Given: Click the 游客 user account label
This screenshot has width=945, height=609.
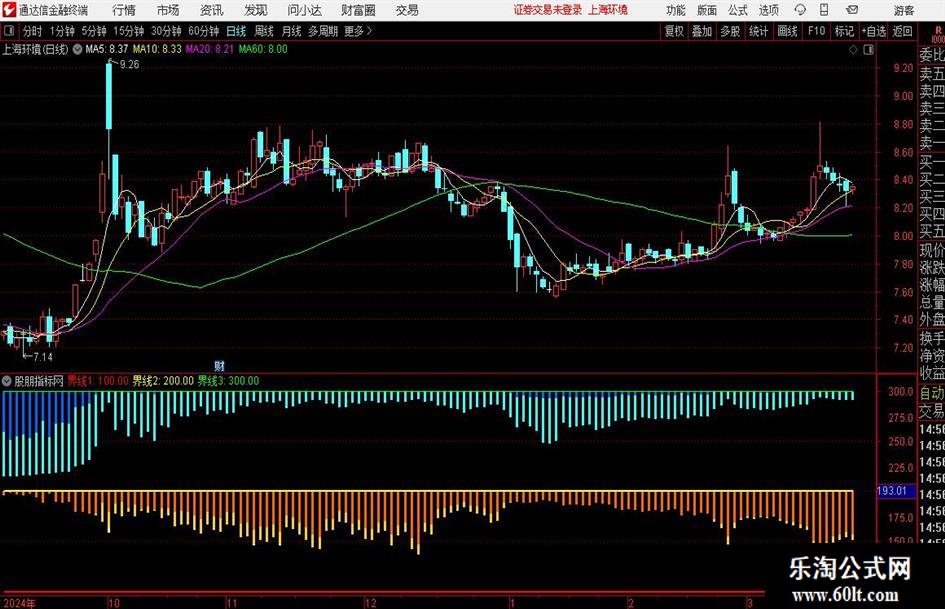Looking at the screenshot, I should (903, 10).
